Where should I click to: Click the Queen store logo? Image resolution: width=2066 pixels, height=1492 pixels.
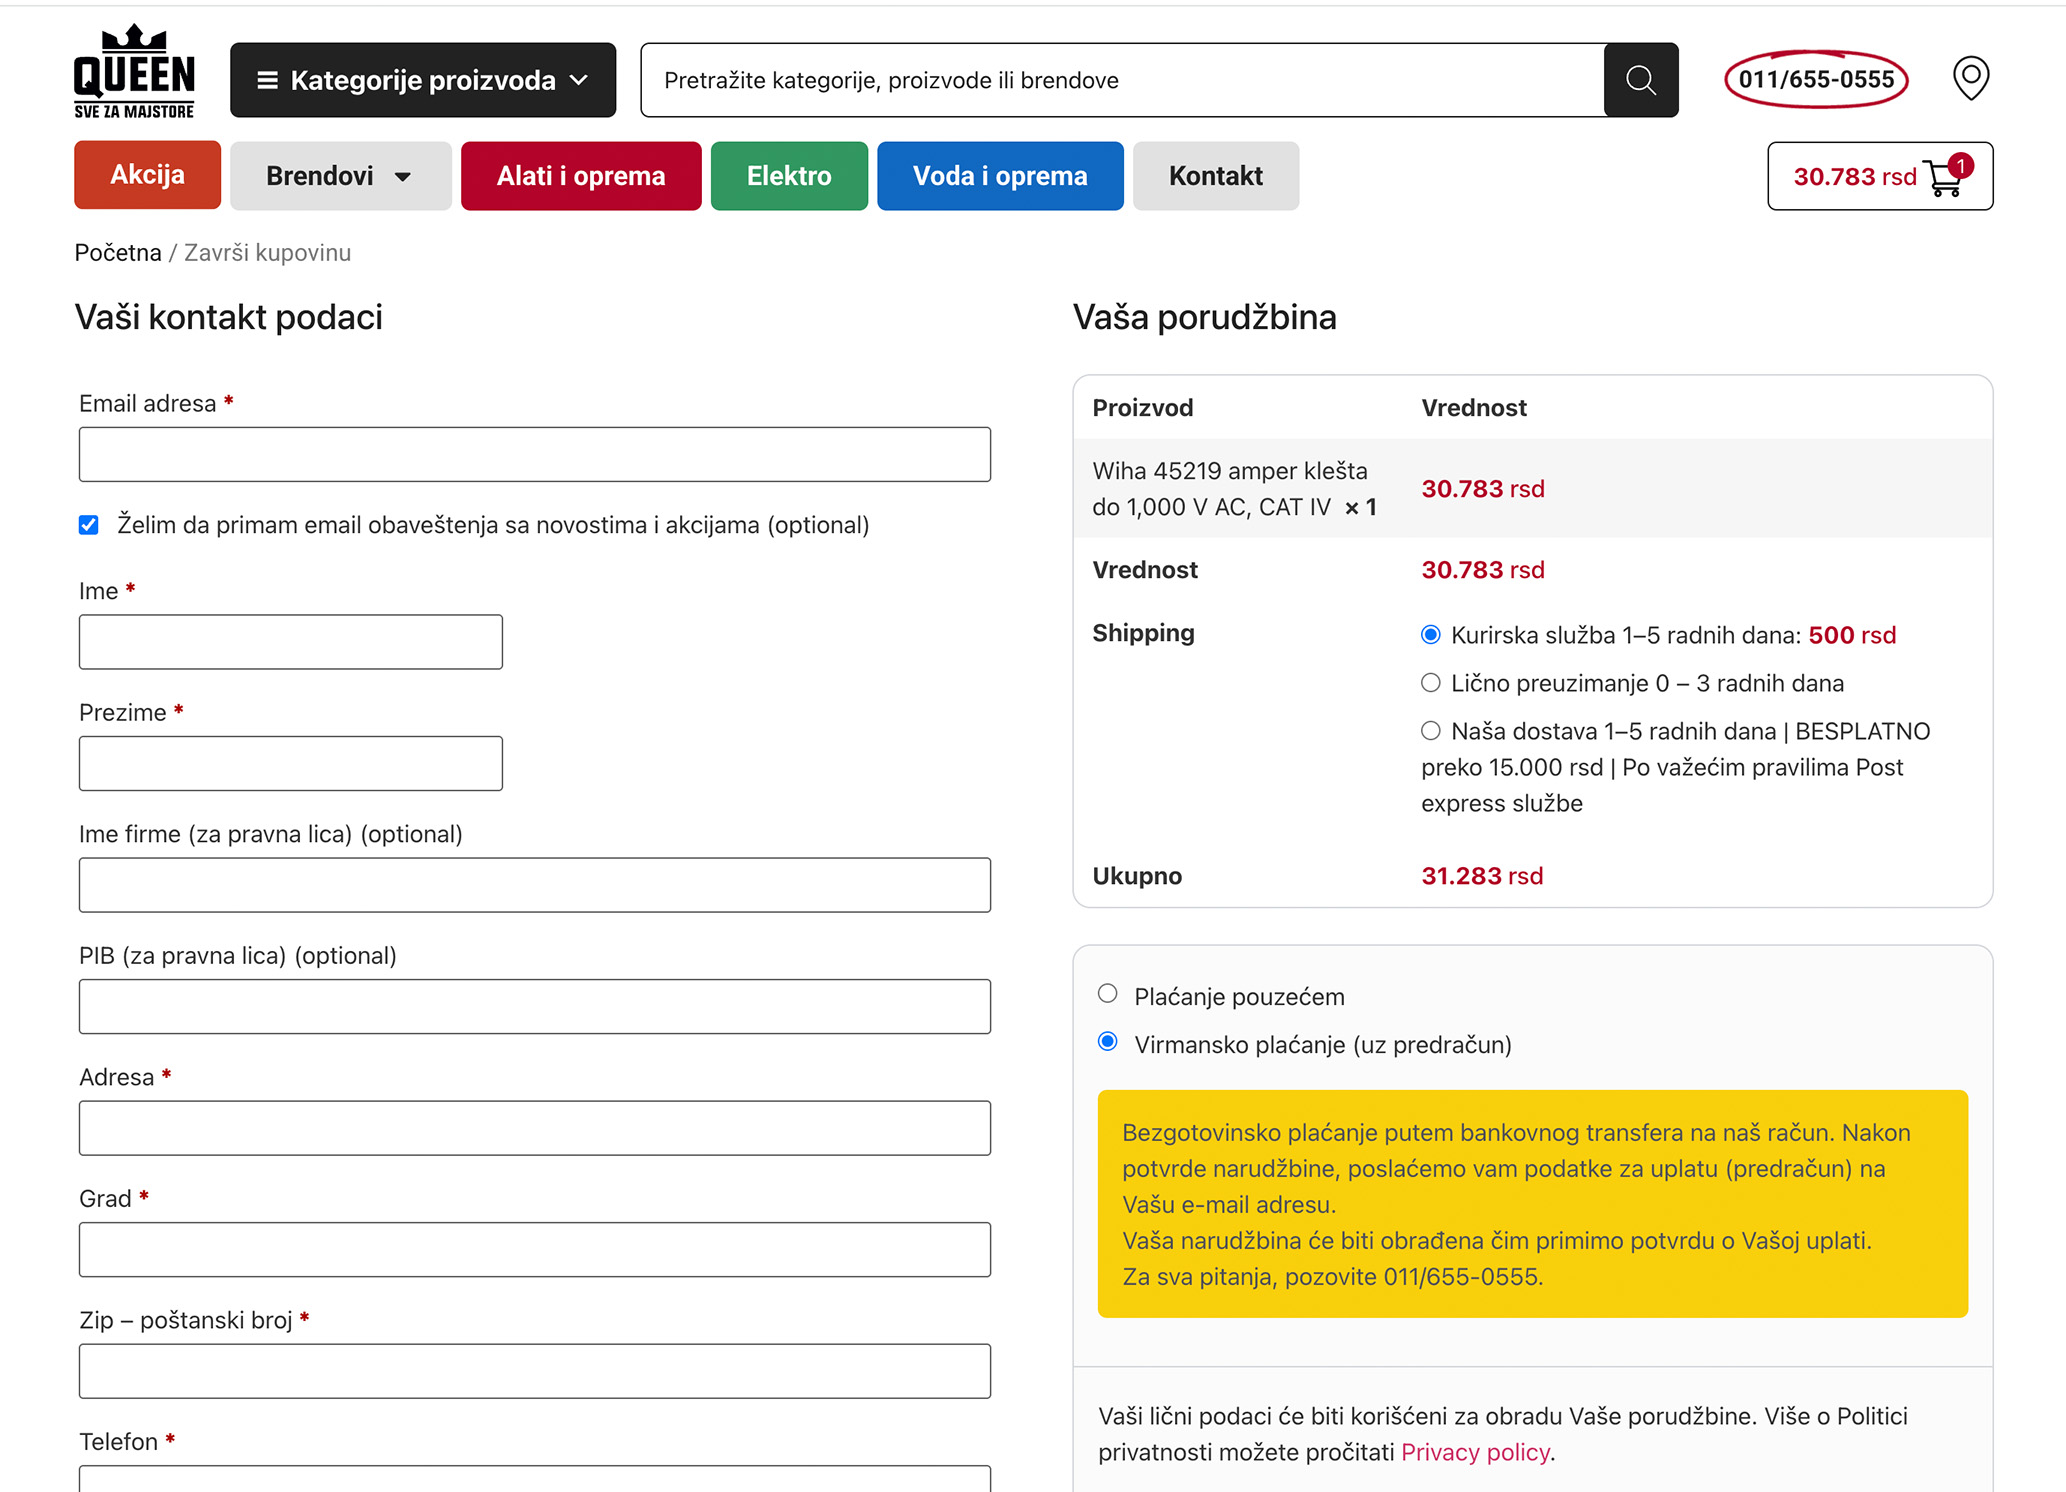pos(134,72)
